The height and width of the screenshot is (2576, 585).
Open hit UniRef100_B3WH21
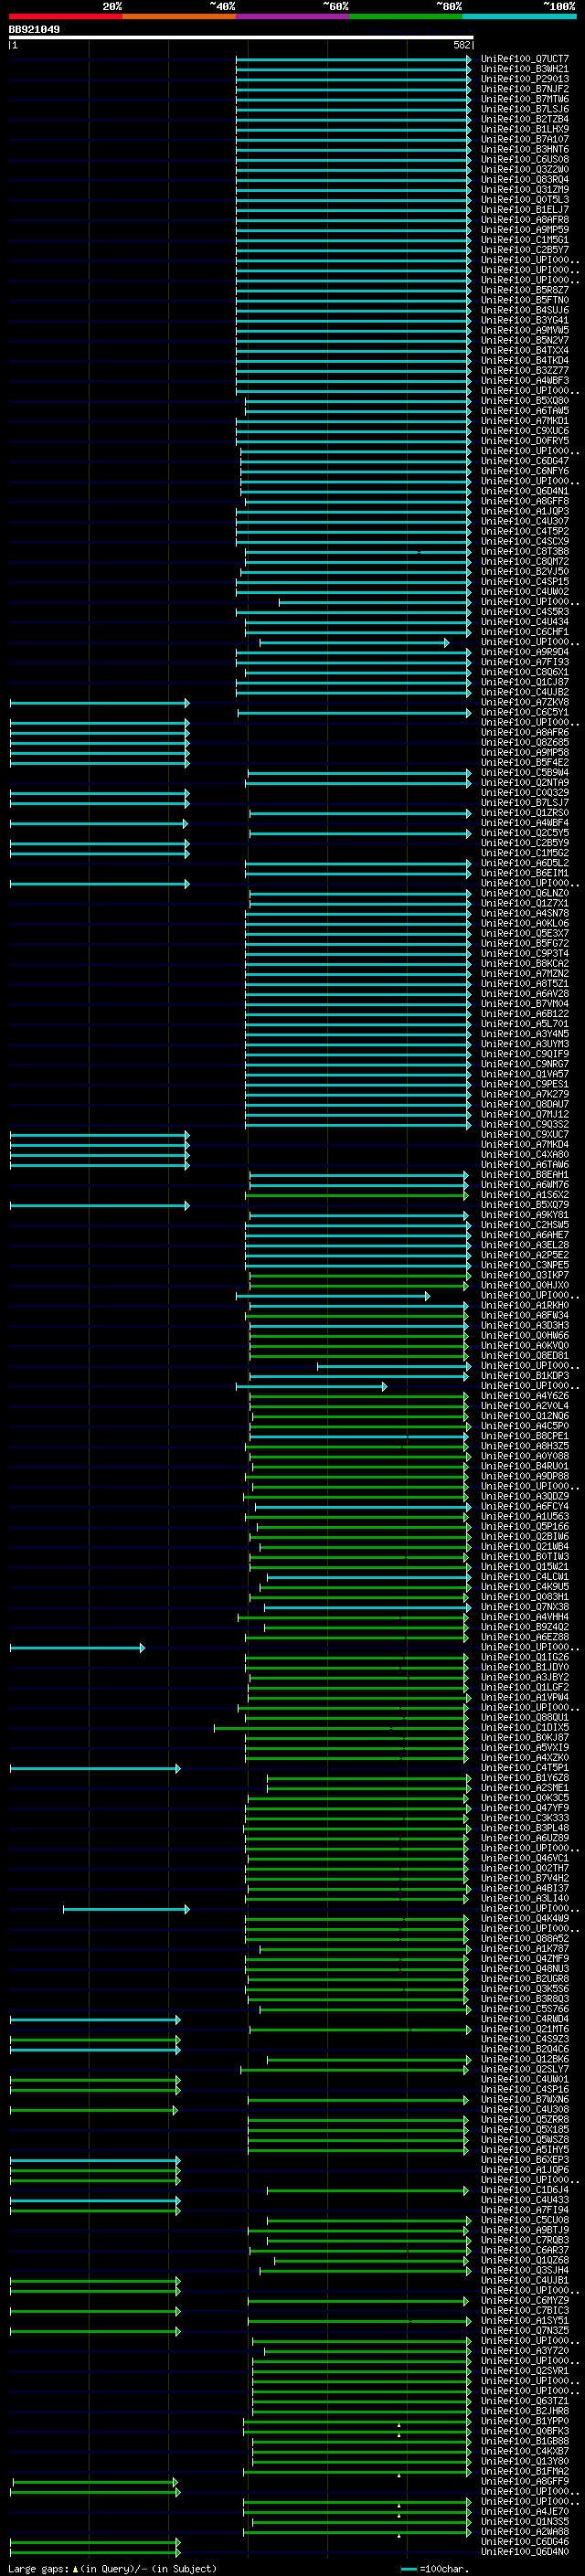pos(524,69)
